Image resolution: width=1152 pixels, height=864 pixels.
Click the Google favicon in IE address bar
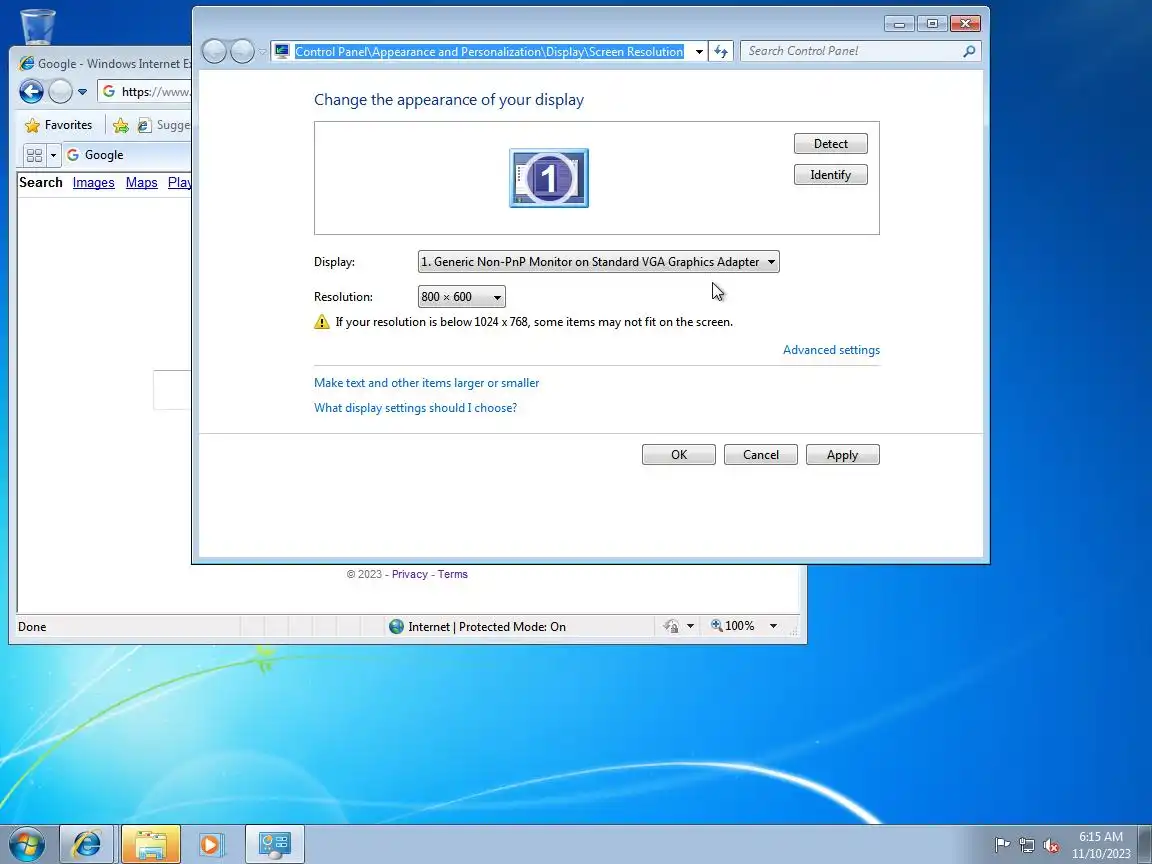click(x=109, y=91)
